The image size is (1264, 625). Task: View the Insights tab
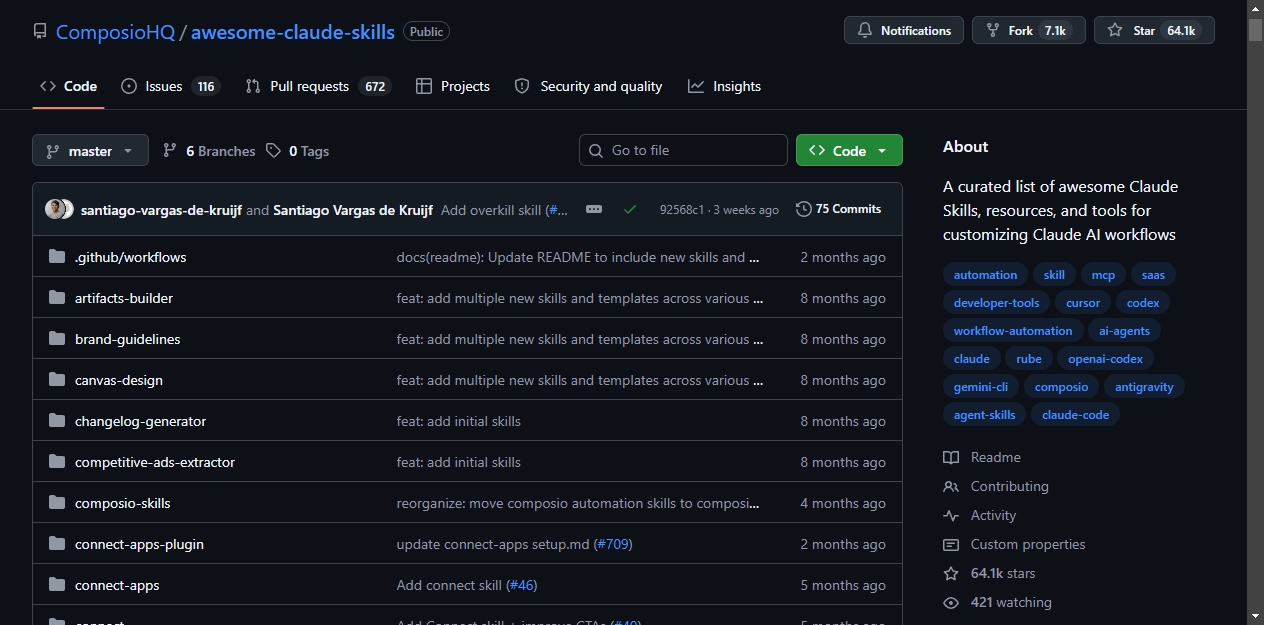click(724, 86)
